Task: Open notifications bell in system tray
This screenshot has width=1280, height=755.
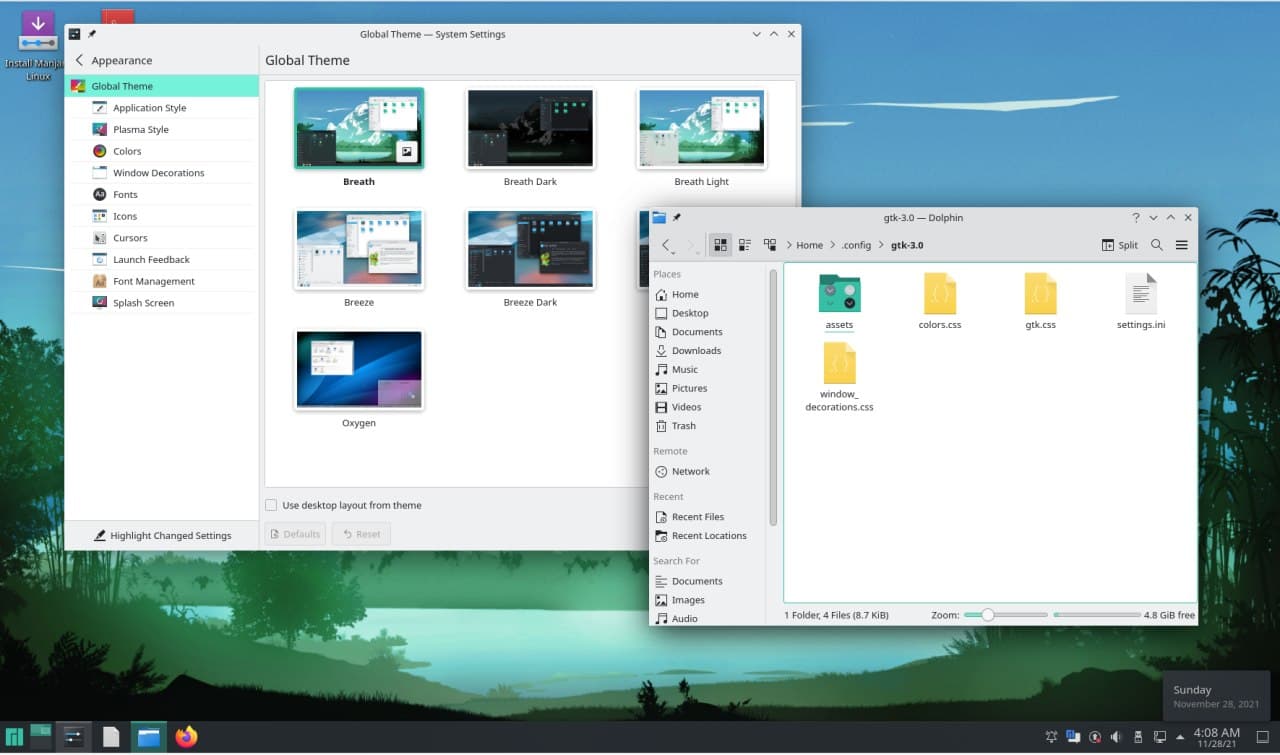Action: [1051, 737]
